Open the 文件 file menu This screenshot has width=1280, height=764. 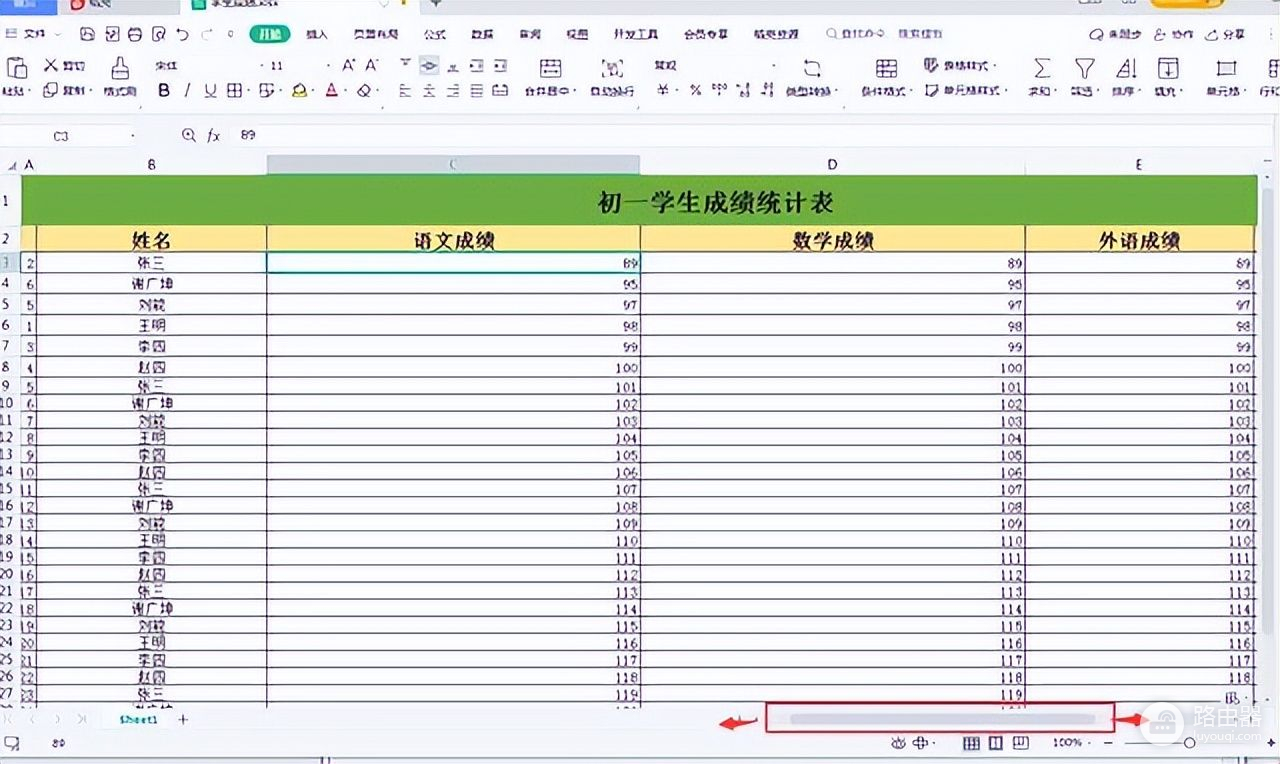36,34
